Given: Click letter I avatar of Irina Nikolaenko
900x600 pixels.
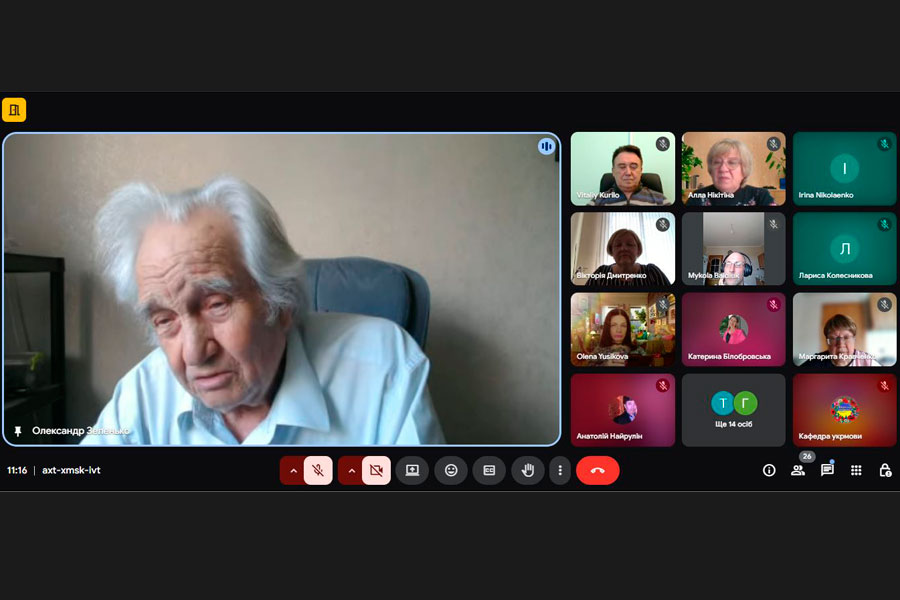Looking at the screenshot, I should tap(844, 168).
